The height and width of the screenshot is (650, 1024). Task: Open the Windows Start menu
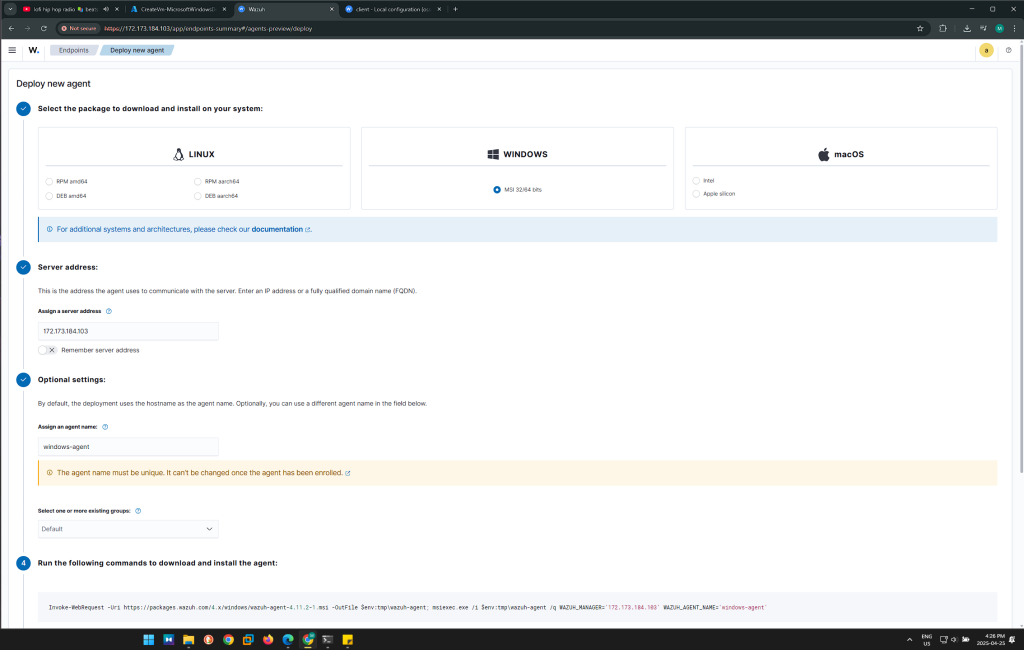click(148, 640)
